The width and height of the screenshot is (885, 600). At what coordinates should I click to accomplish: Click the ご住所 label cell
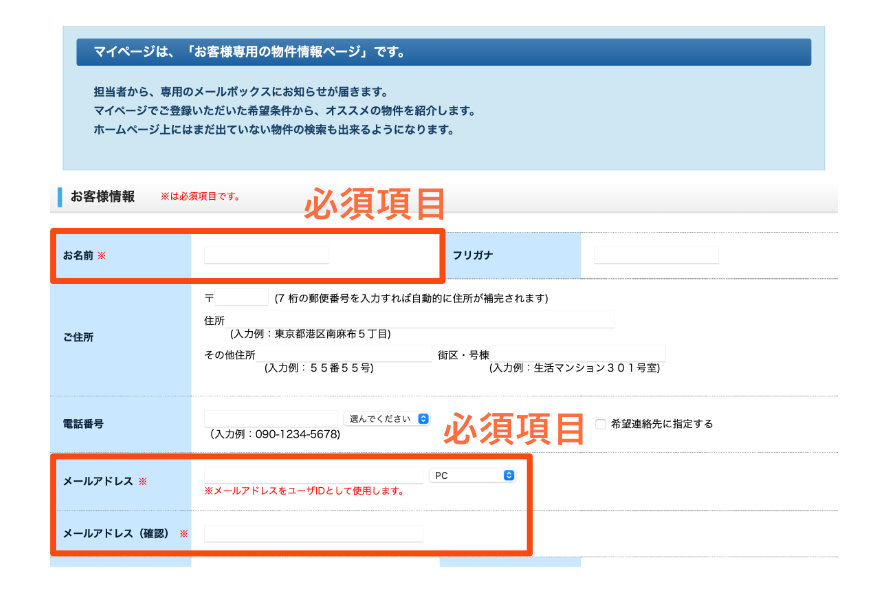(121, 337)
